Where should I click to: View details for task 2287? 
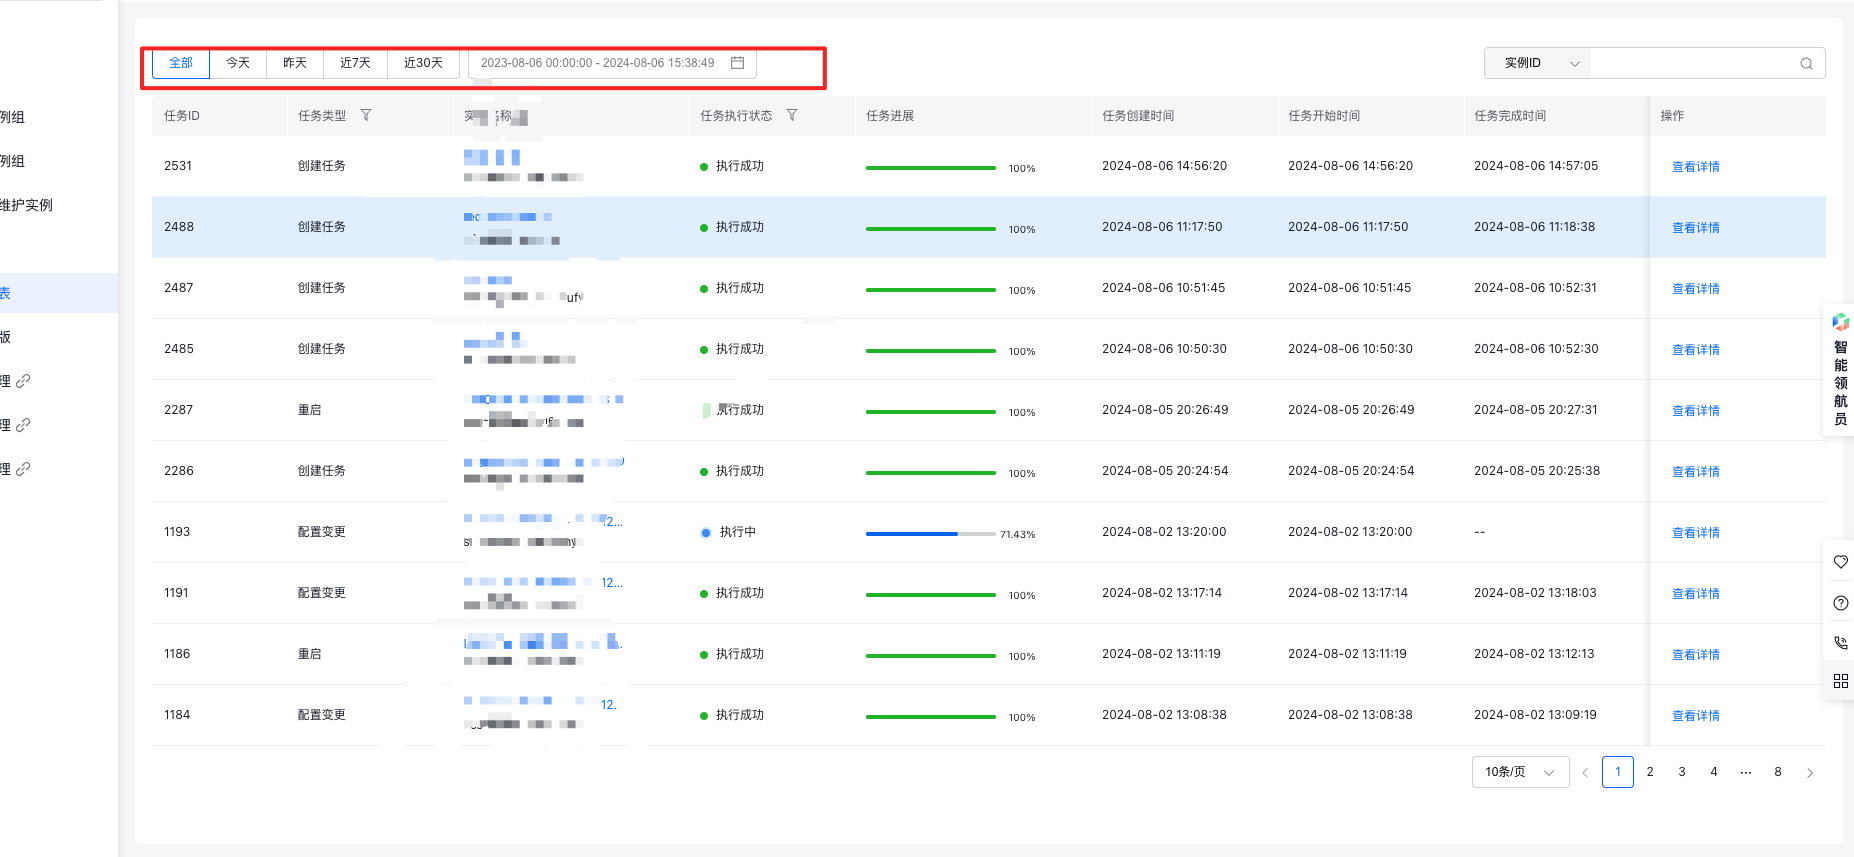1696,411
